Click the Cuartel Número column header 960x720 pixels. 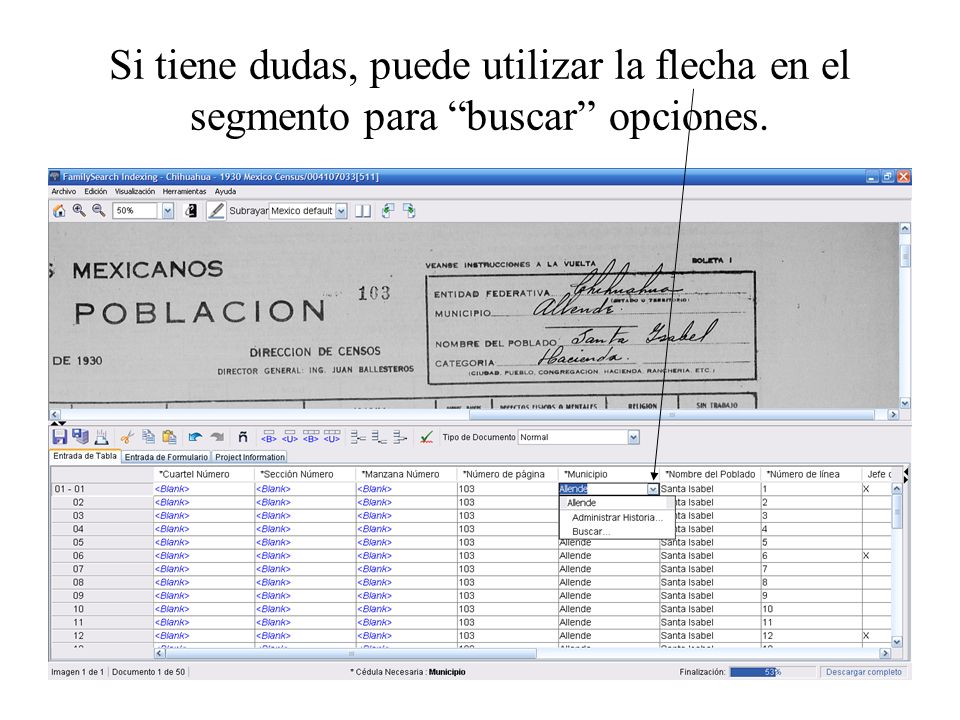[204, 474]
